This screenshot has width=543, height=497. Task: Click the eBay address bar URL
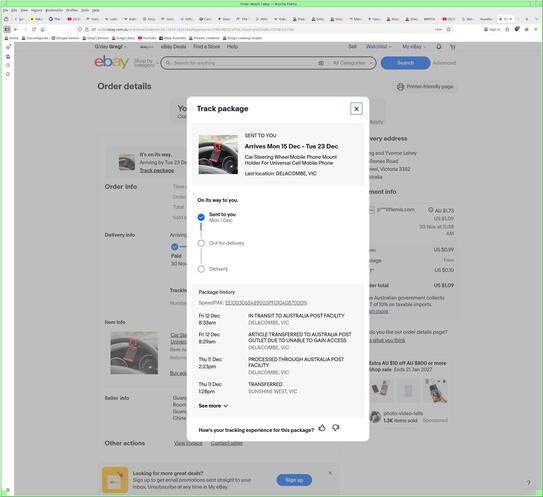196,29
